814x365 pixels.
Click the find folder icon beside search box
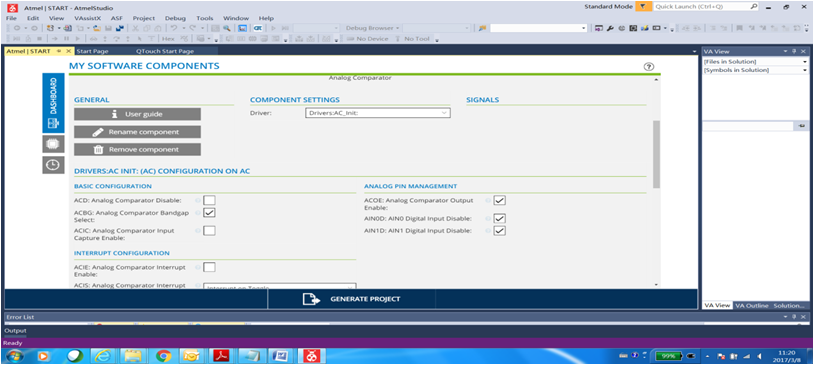click(482, 28)
